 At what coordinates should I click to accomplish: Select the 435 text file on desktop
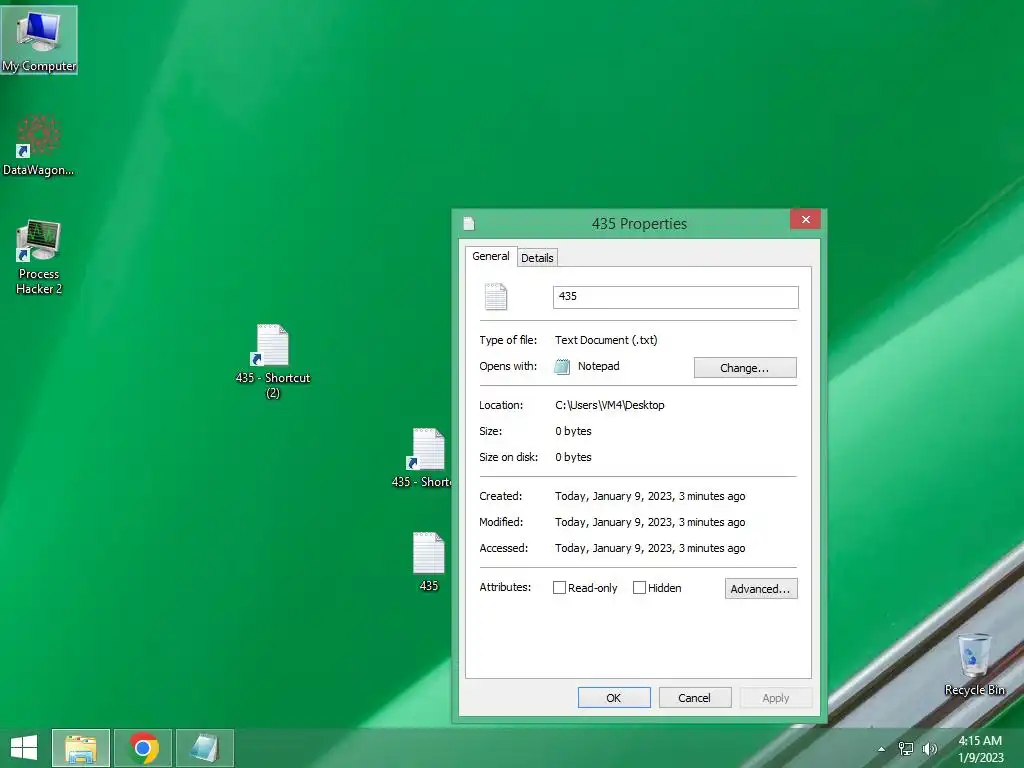428,562
